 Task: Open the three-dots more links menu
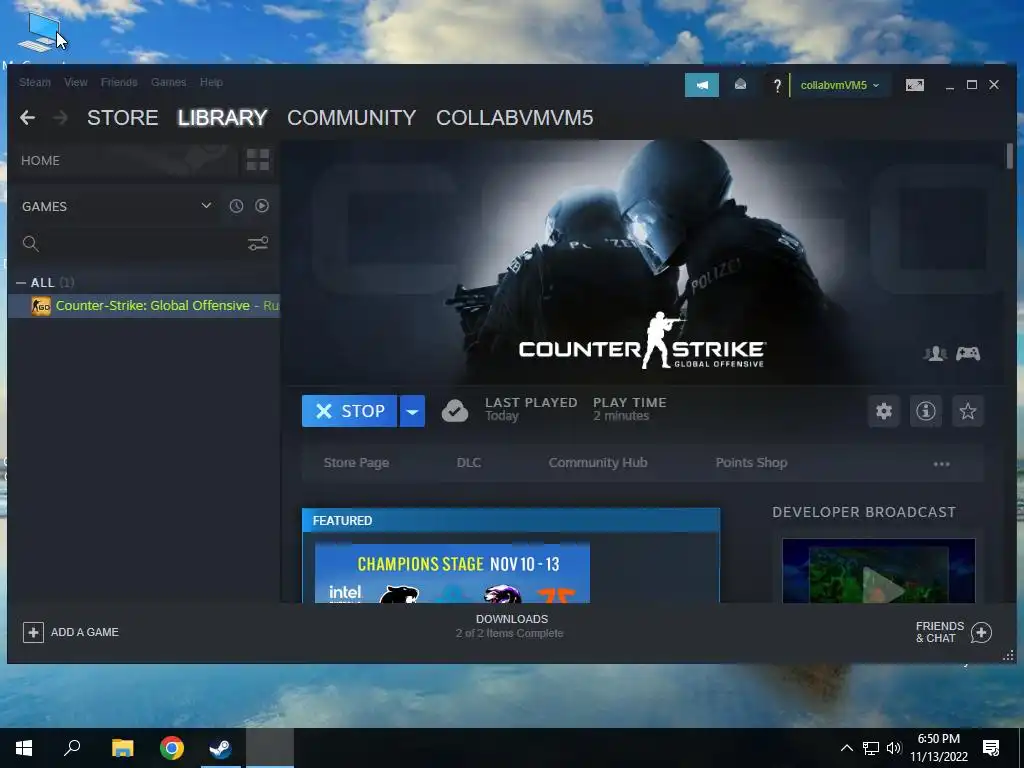pyautogui.click(x=941, y=464)
